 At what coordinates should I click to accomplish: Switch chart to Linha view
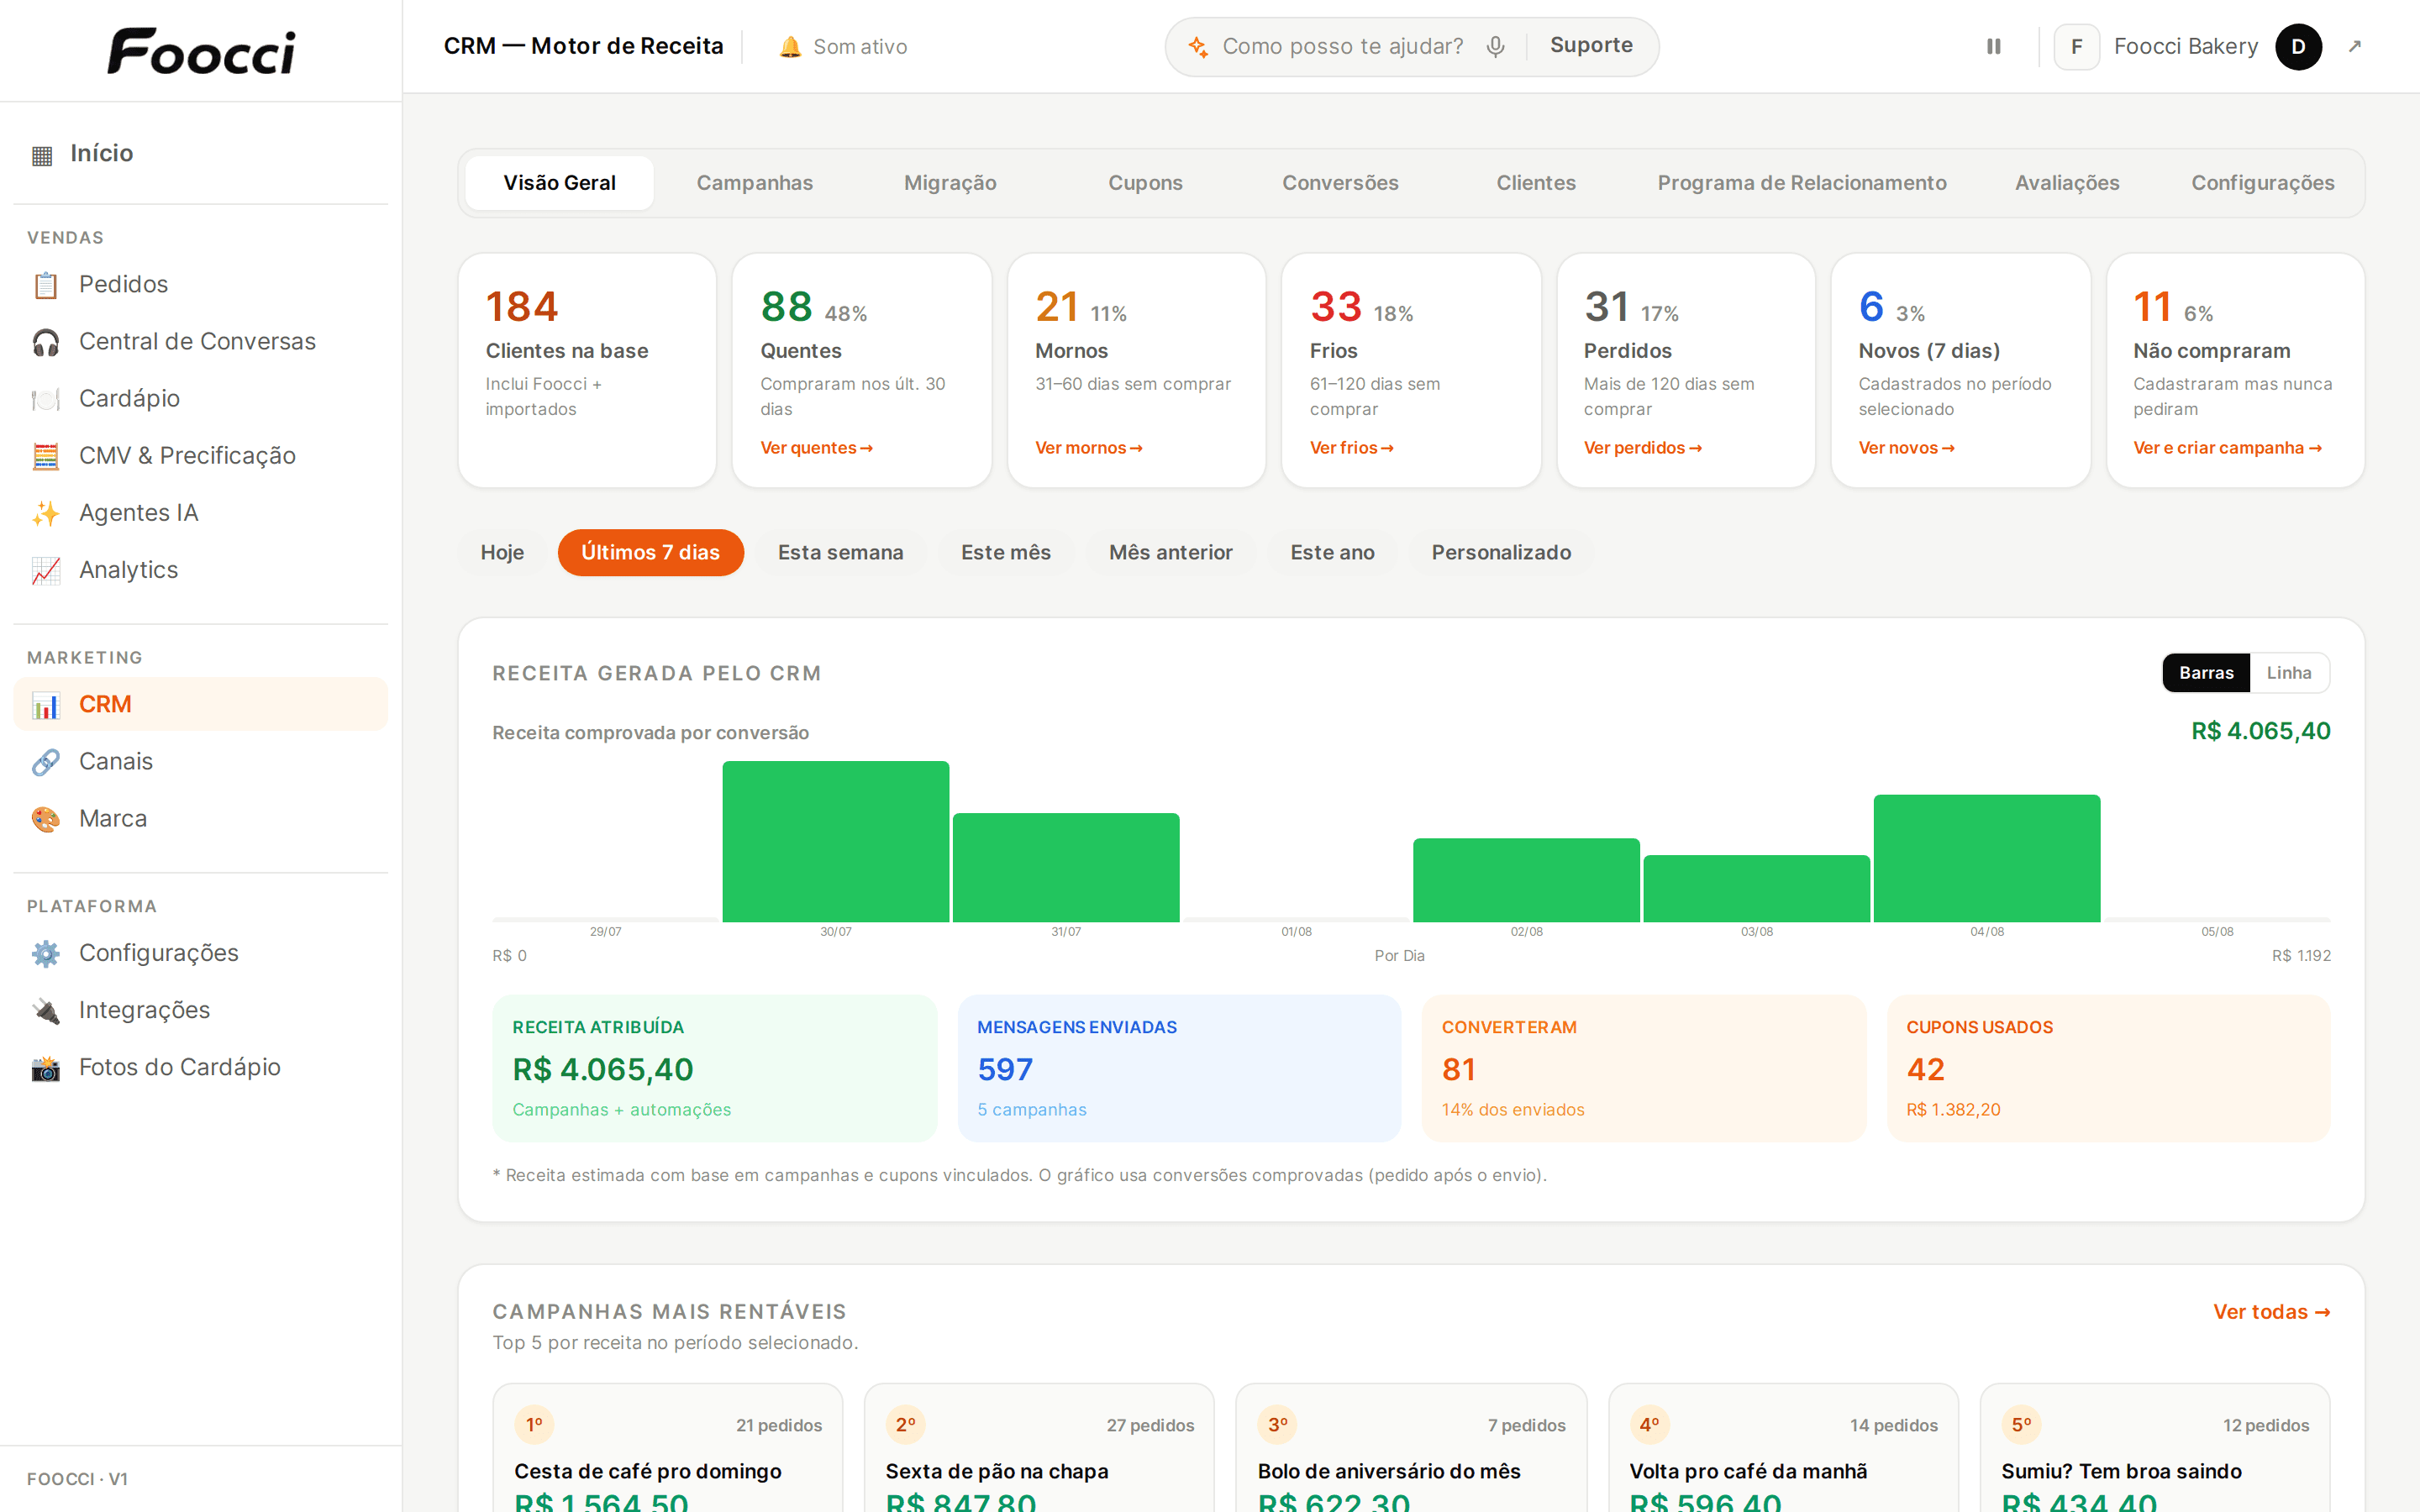pyautogui.click(x=2288, y=673)
